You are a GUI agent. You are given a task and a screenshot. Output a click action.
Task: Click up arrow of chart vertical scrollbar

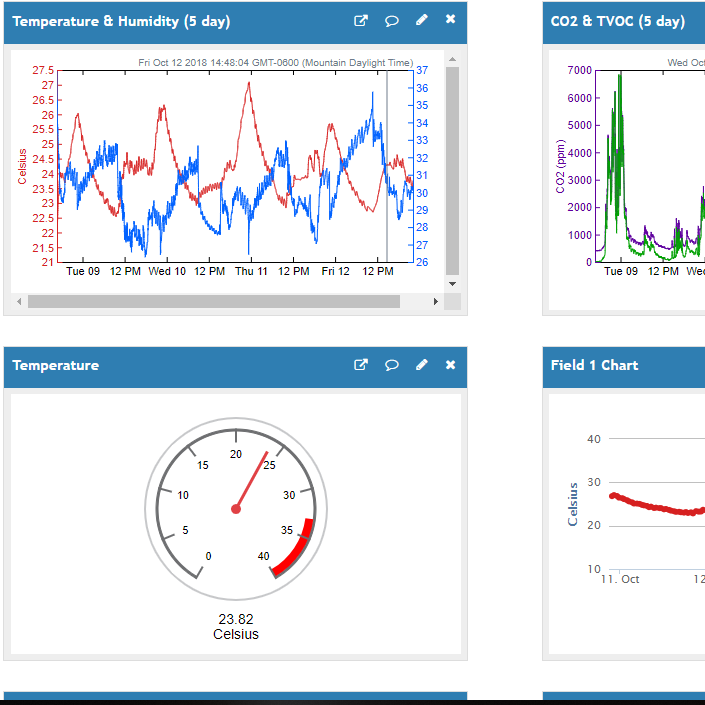tap(452, 59)
